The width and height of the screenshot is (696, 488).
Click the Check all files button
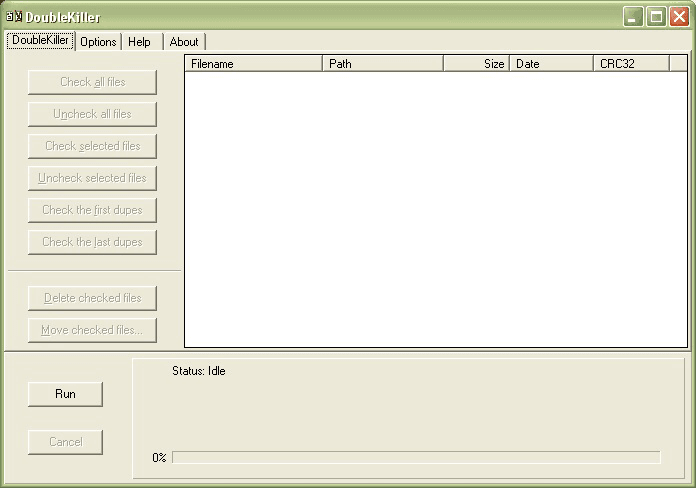(x=92, y=82)
